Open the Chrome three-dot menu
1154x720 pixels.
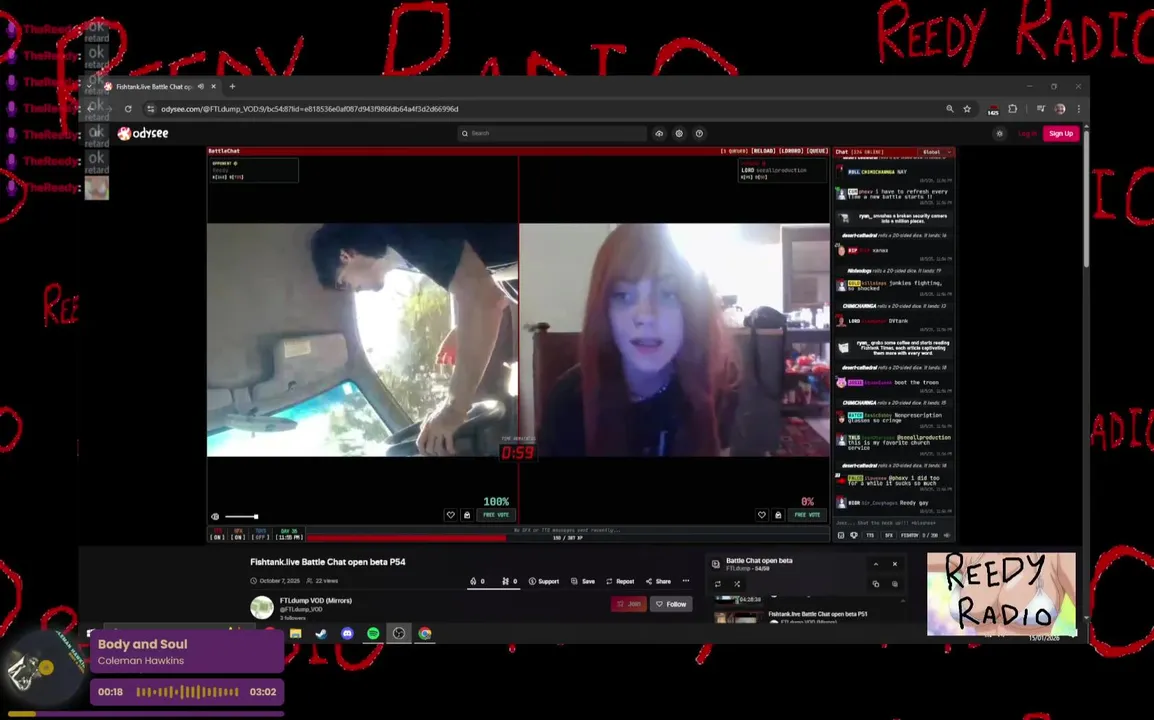[1079, 109]
